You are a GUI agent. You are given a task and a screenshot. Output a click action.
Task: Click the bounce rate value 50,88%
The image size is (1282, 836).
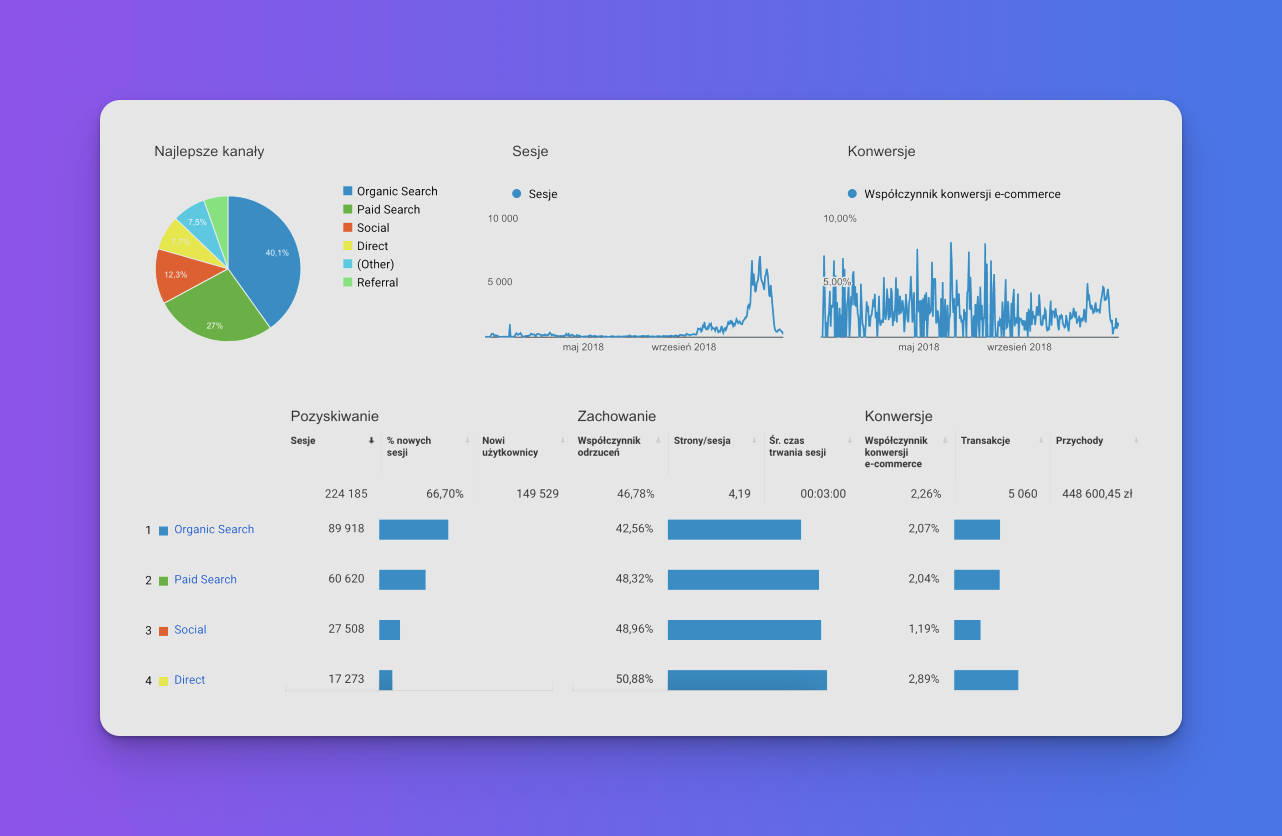[635, 680]
